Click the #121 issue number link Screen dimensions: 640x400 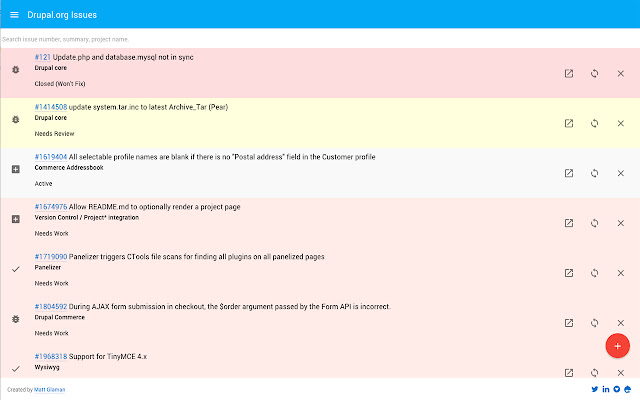click(42, 57)
